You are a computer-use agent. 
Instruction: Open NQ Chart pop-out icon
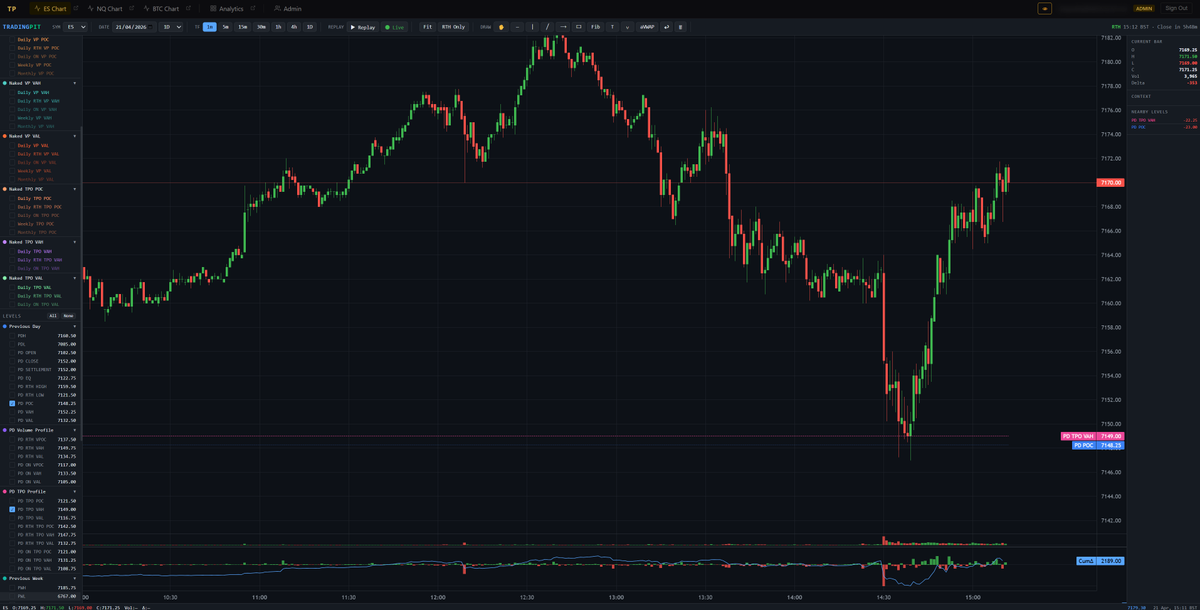pyautogui.click(x=132, y=8)
